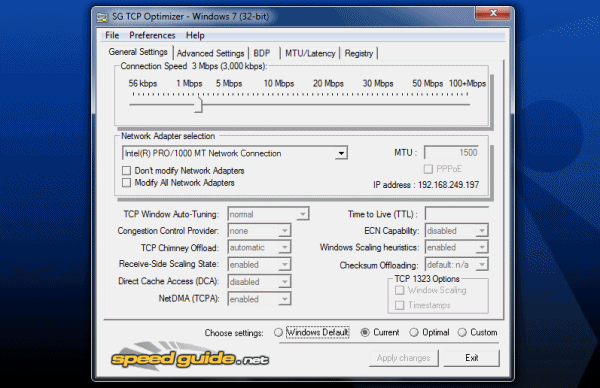
Task: Choose the Custom settings radio button
Action: point(462,332)
